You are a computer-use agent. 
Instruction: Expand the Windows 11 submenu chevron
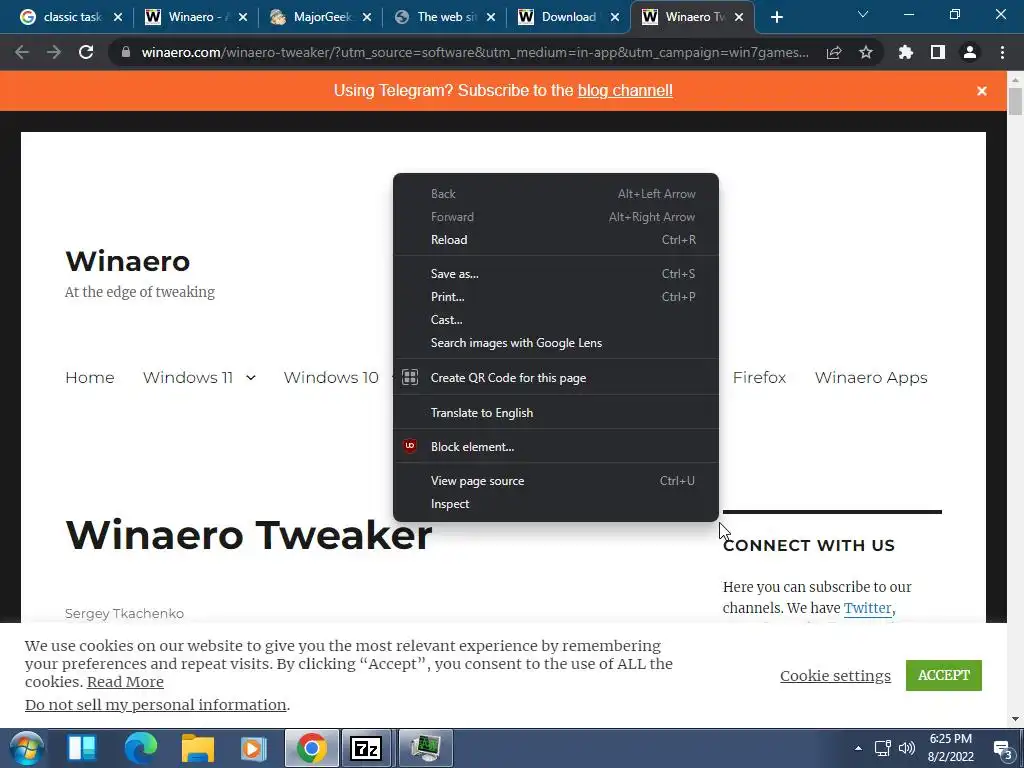[x=251, y=378]
